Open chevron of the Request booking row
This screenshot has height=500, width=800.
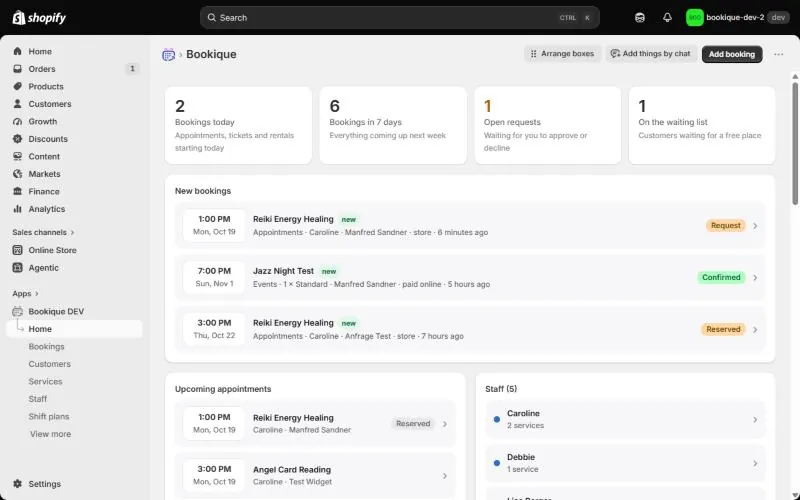(x=755, y=226)
